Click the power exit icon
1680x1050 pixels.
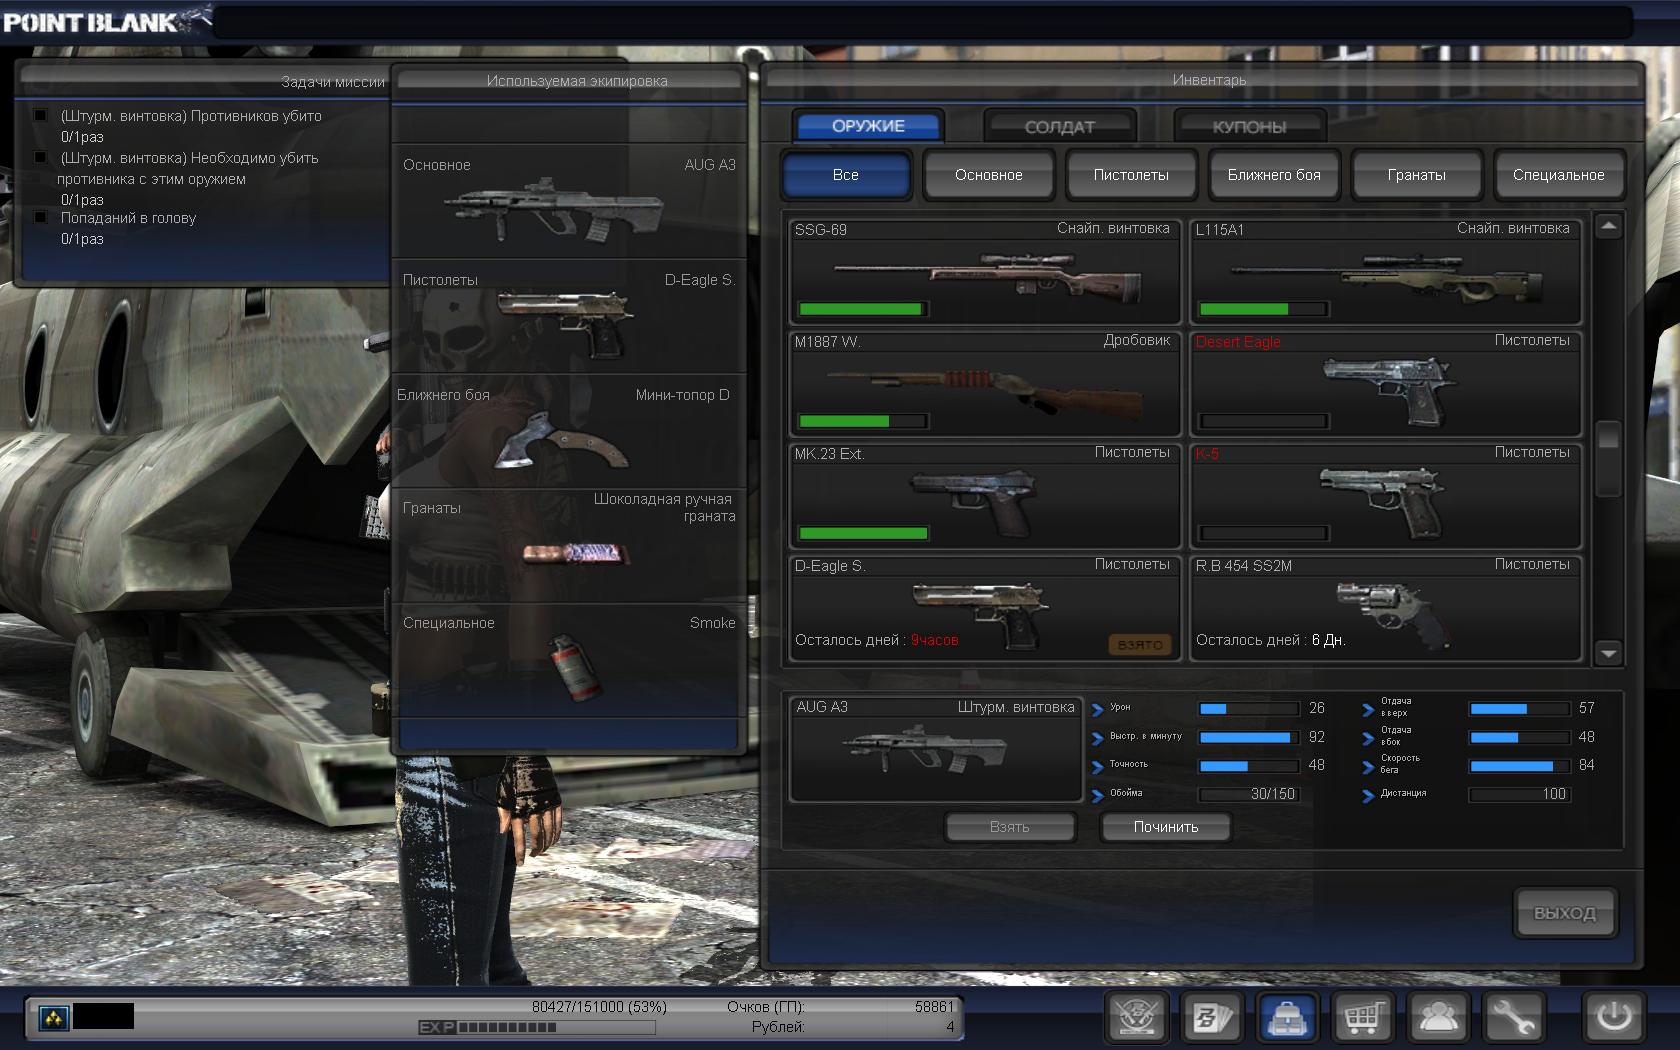click(1614, 1018)
